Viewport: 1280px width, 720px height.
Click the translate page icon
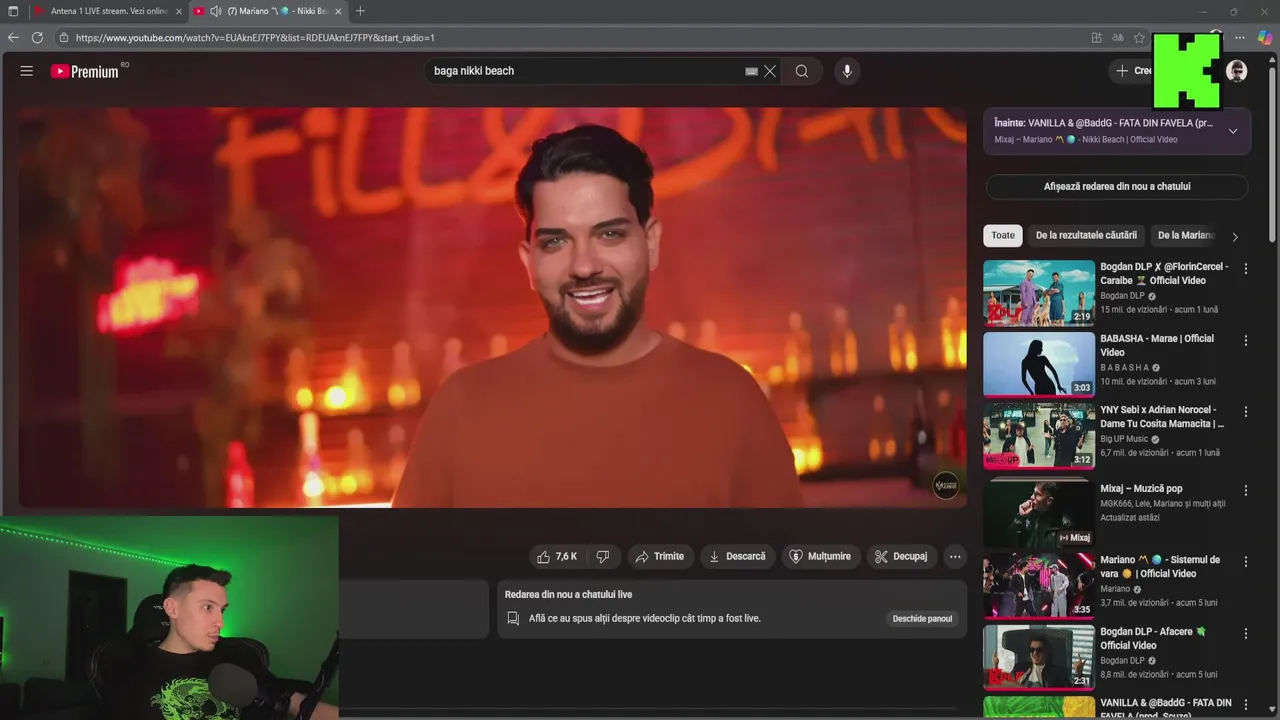1118,38
